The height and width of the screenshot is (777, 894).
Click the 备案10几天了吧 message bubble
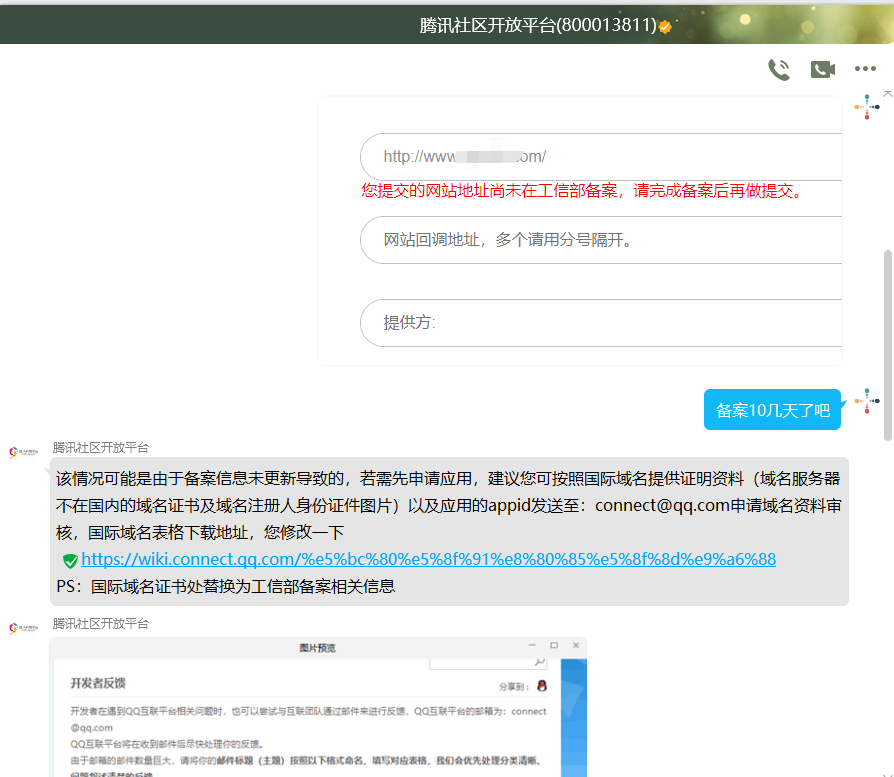click(772, 410)
